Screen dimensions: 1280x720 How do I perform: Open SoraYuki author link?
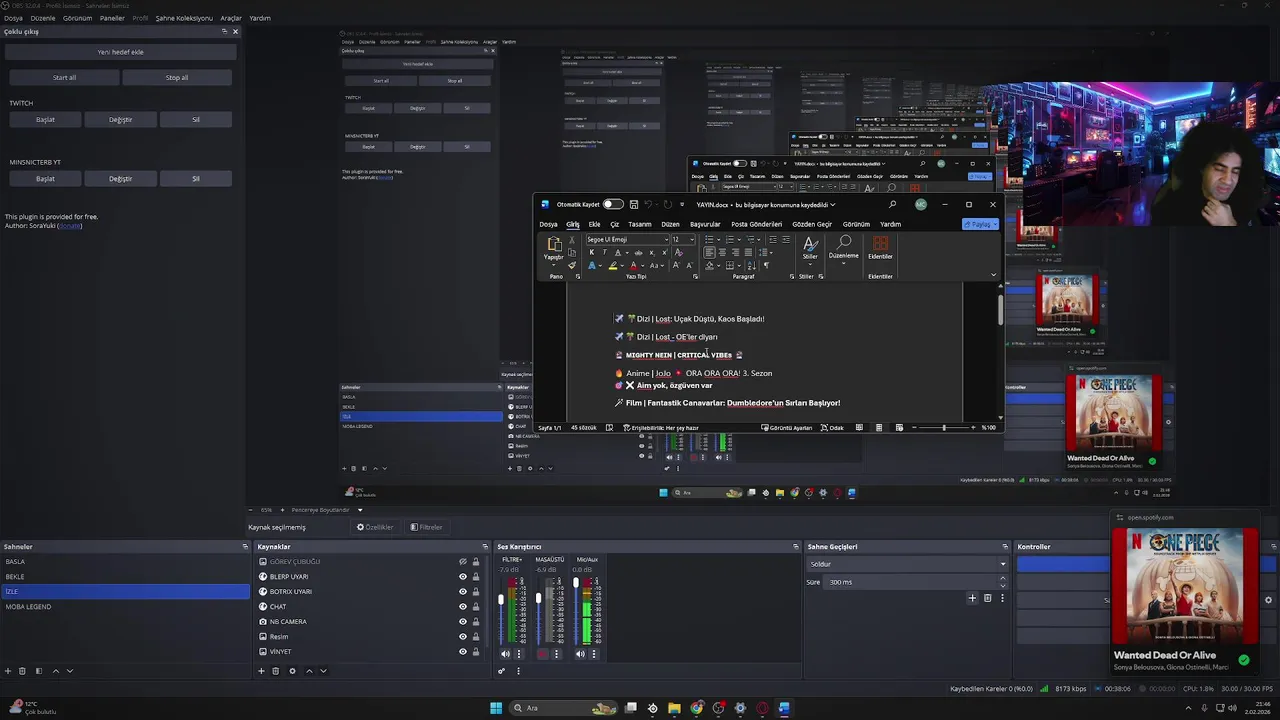click(x=70, y=226)
